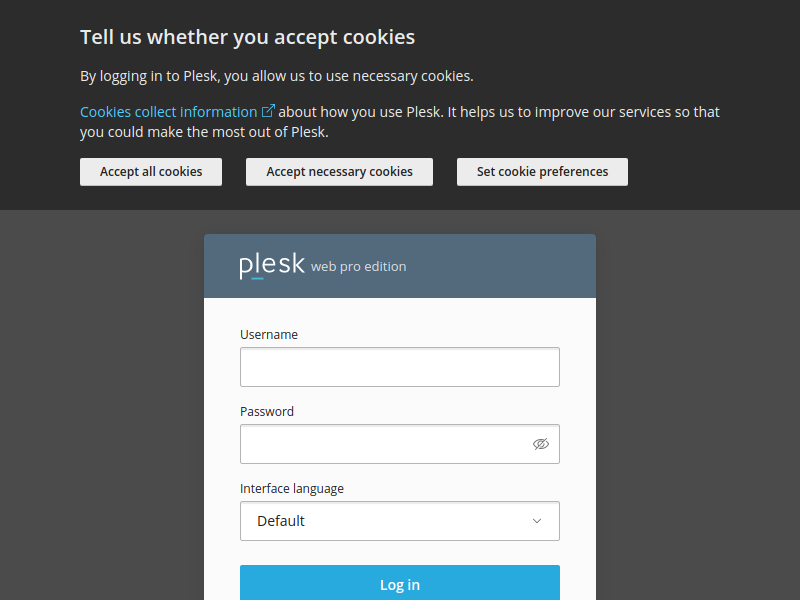Toggle password visibility with the eye icon
The height and width of the screenshot is (600, 800).
(541, 444)
